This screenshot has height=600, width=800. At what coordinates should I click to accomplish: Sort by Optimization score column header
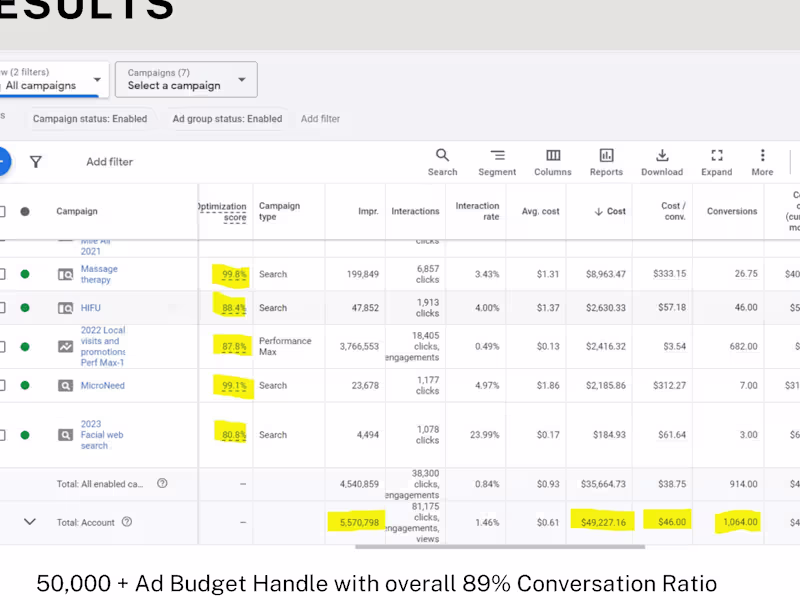[x=223, y=212]
